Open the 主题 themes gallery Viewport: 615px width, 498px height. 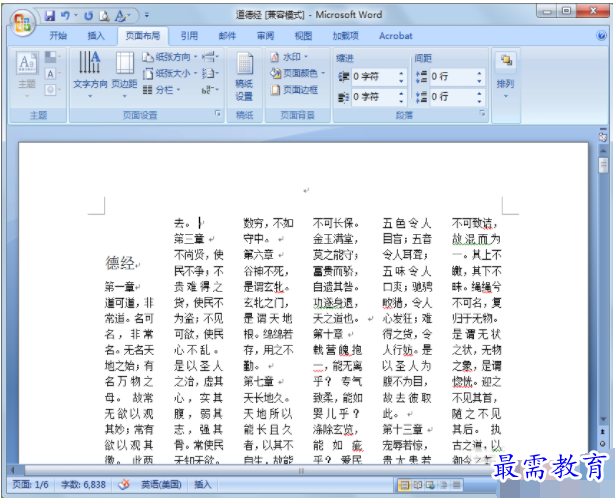tap(27, 75)
